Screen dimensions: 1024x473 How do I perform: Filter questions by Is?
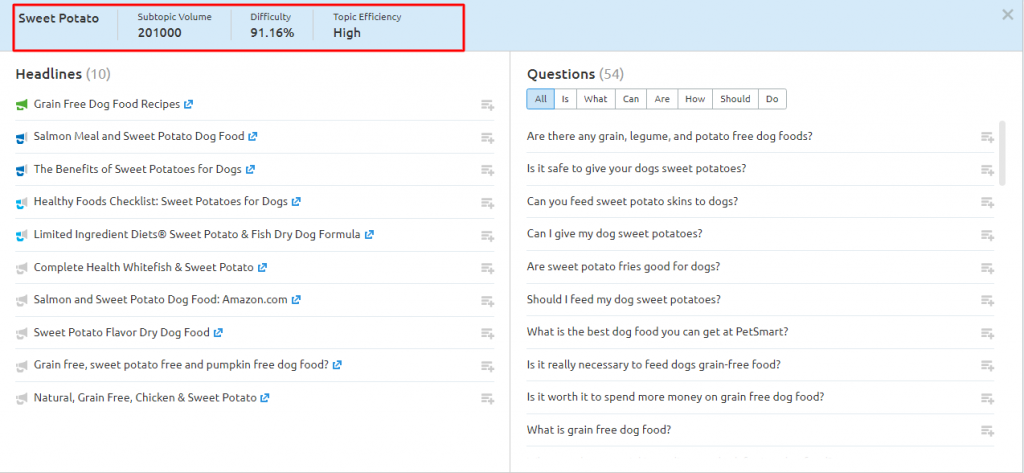565,99
